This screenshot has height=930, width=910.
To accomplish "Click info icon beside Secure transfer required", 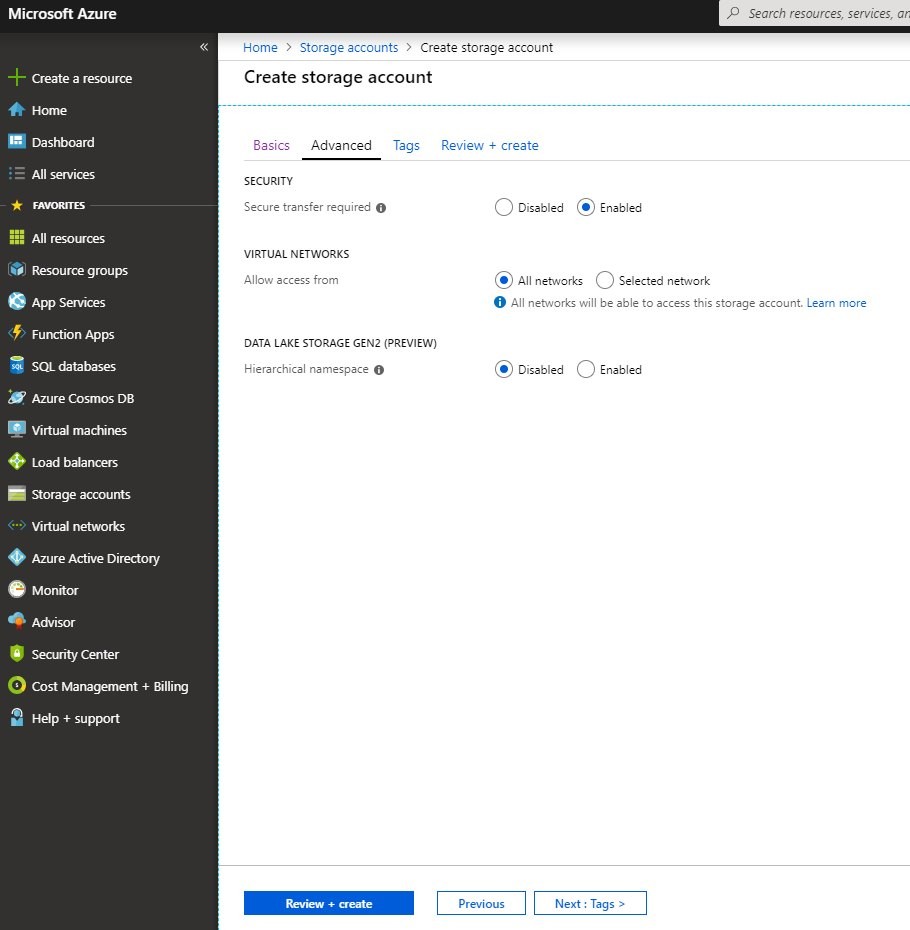I will 381,208.
